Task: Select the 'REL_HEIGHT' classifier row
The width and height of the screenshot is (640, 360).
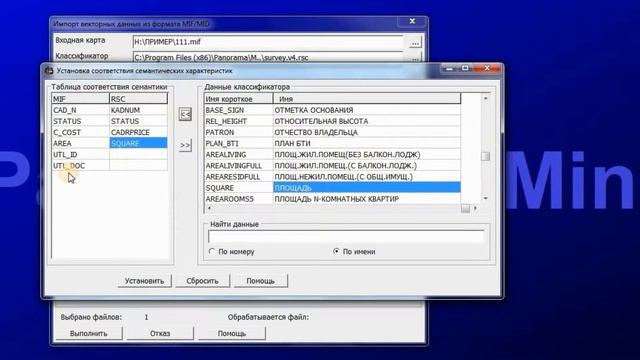Action: [333, 121]
